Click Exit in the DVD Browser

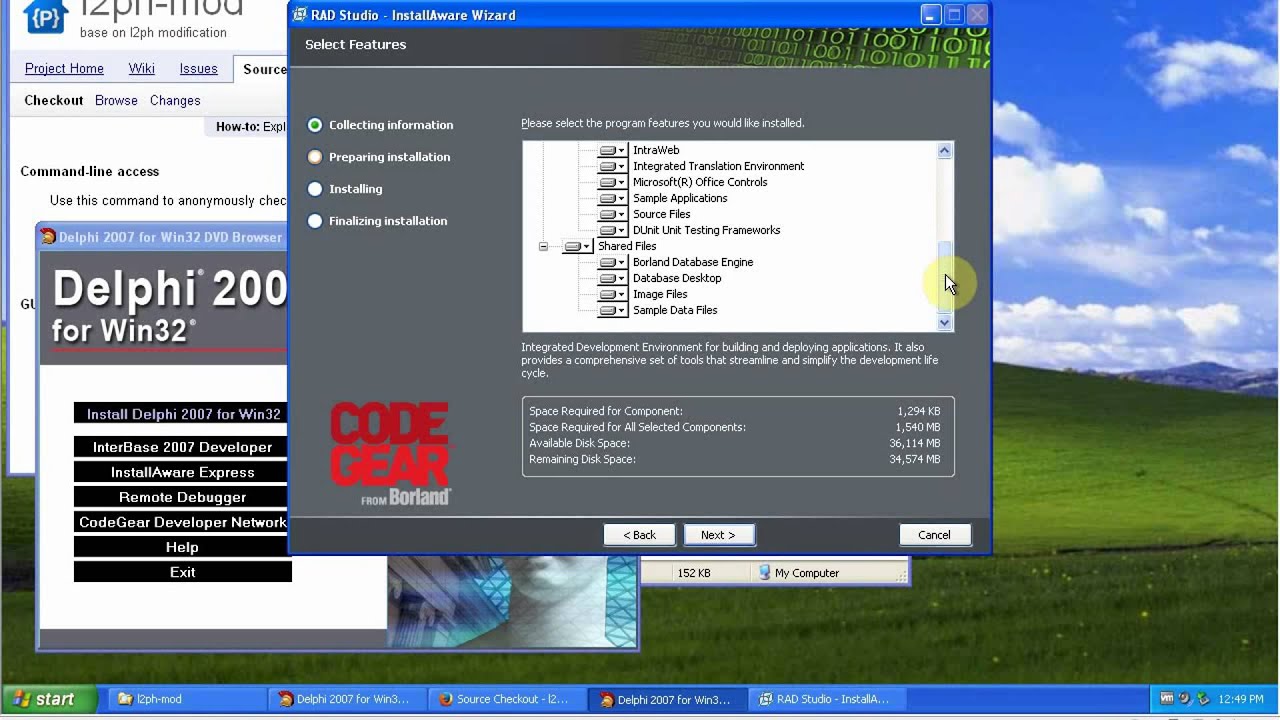pyautogui.click(x=182, y=572)
